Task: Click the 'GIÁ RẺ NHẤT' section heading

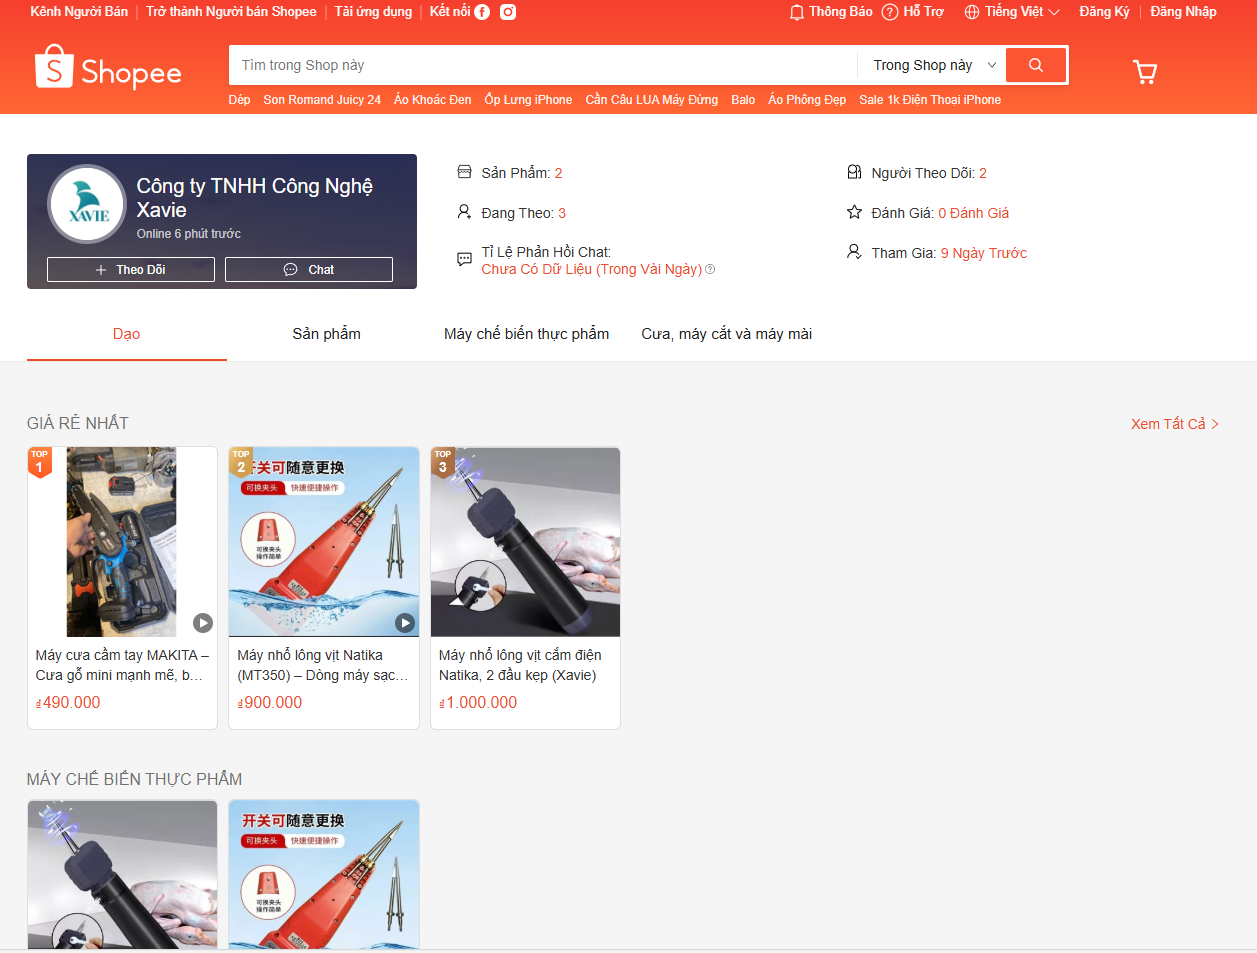Action: coord(78,423)
